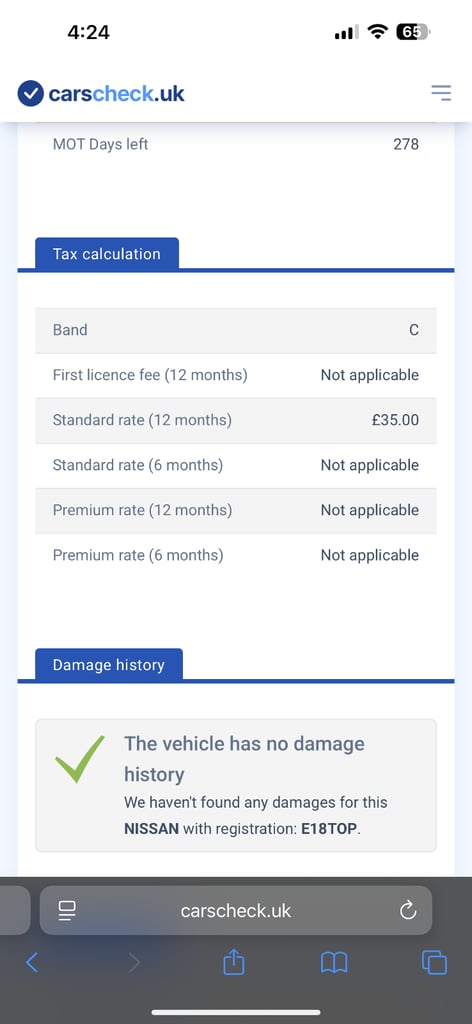Open the Safari bookmarks icon

tap(334, 963)
